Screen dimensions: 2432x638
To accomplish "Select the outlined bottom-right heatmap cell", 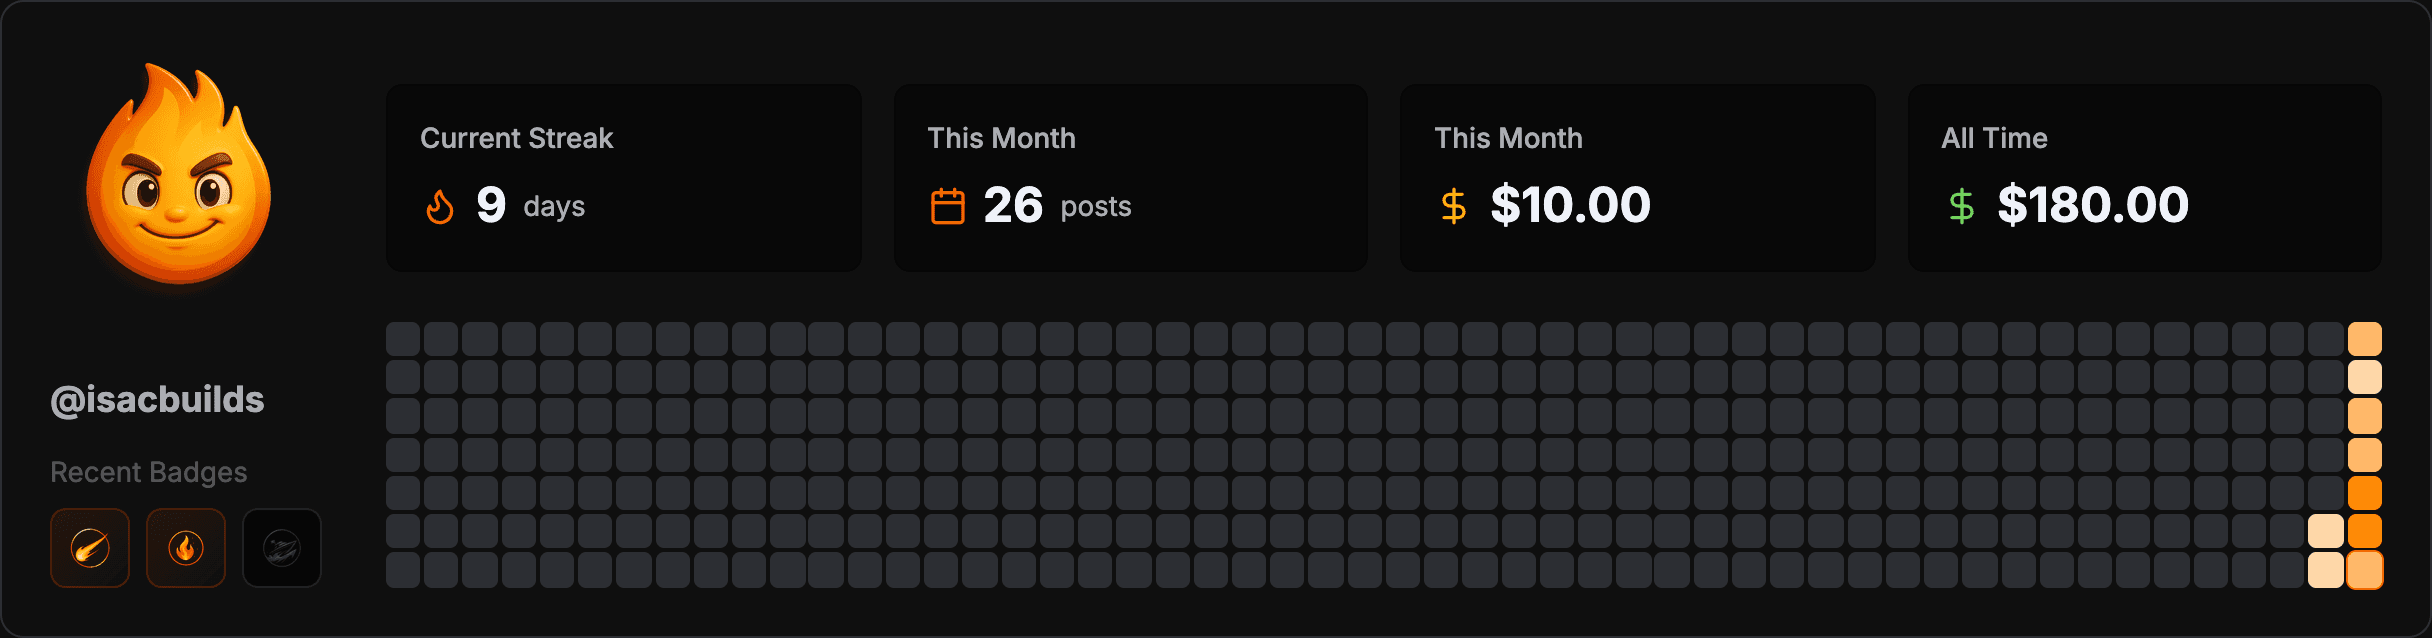I will point(2364,570).
